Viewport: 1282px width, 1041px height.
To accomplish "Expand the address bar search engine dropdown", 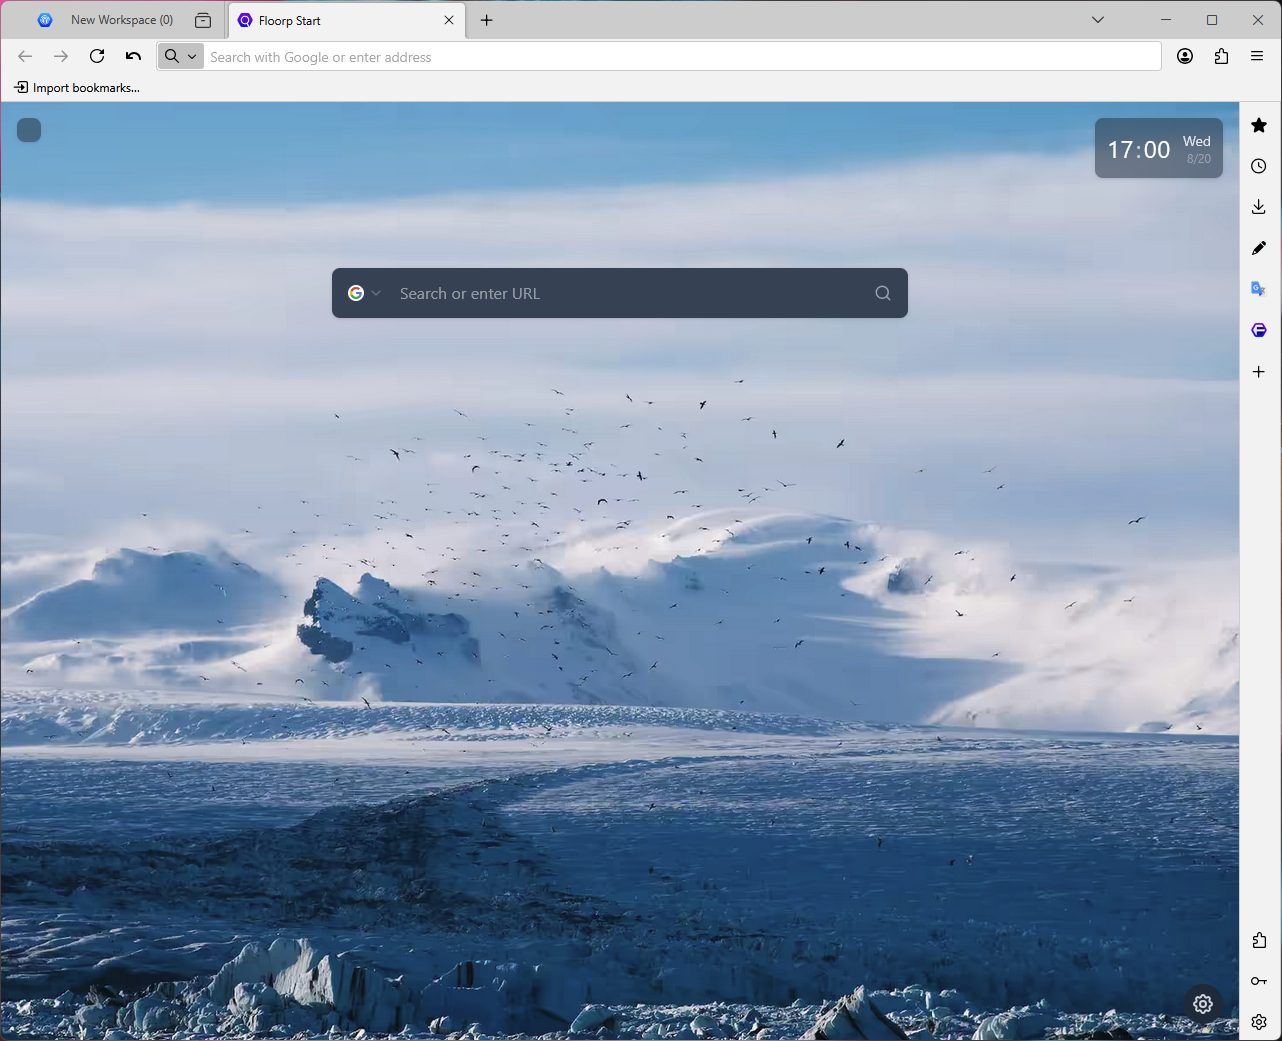I will click(x=181, y=56).
